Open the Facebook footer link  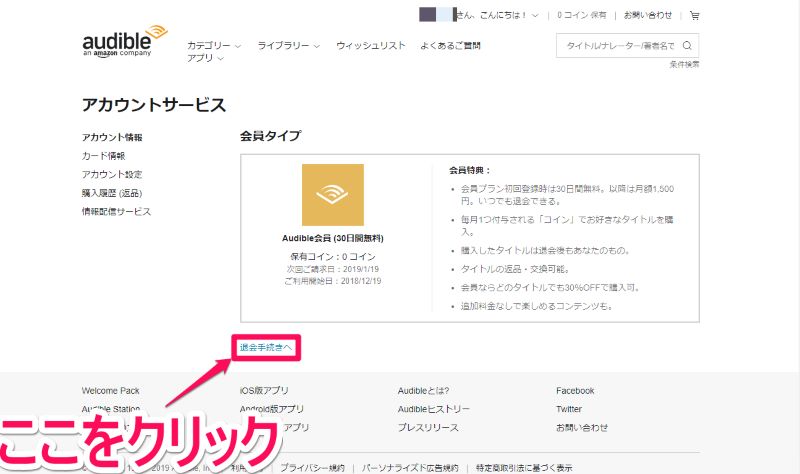click(575, 391)
